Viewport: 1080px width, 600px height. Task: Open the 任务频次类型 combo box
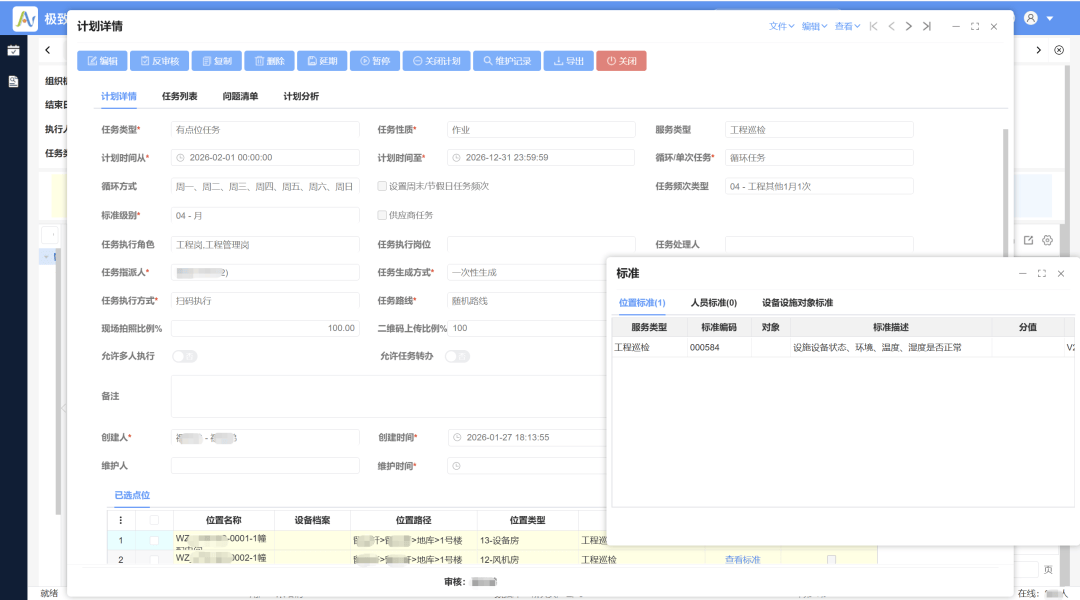click(x=819, y=186)
